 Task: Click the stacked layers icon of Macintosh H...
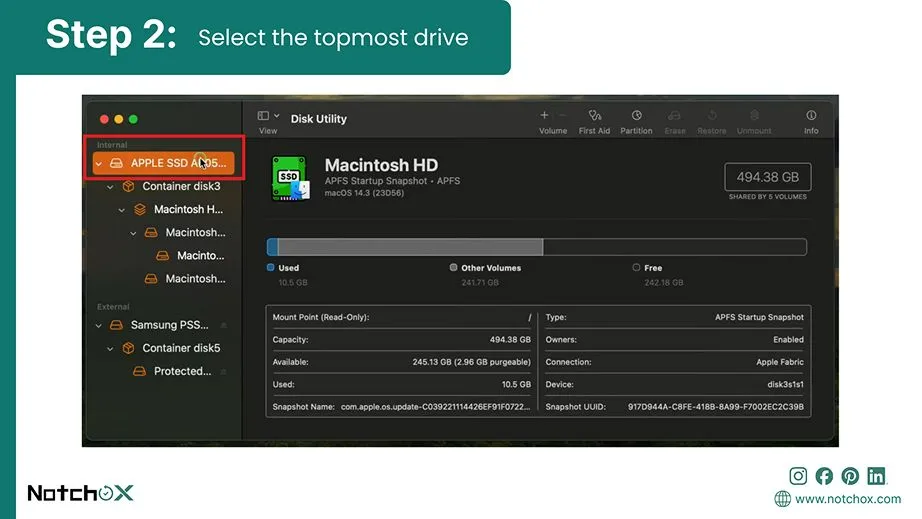point(139,209)
